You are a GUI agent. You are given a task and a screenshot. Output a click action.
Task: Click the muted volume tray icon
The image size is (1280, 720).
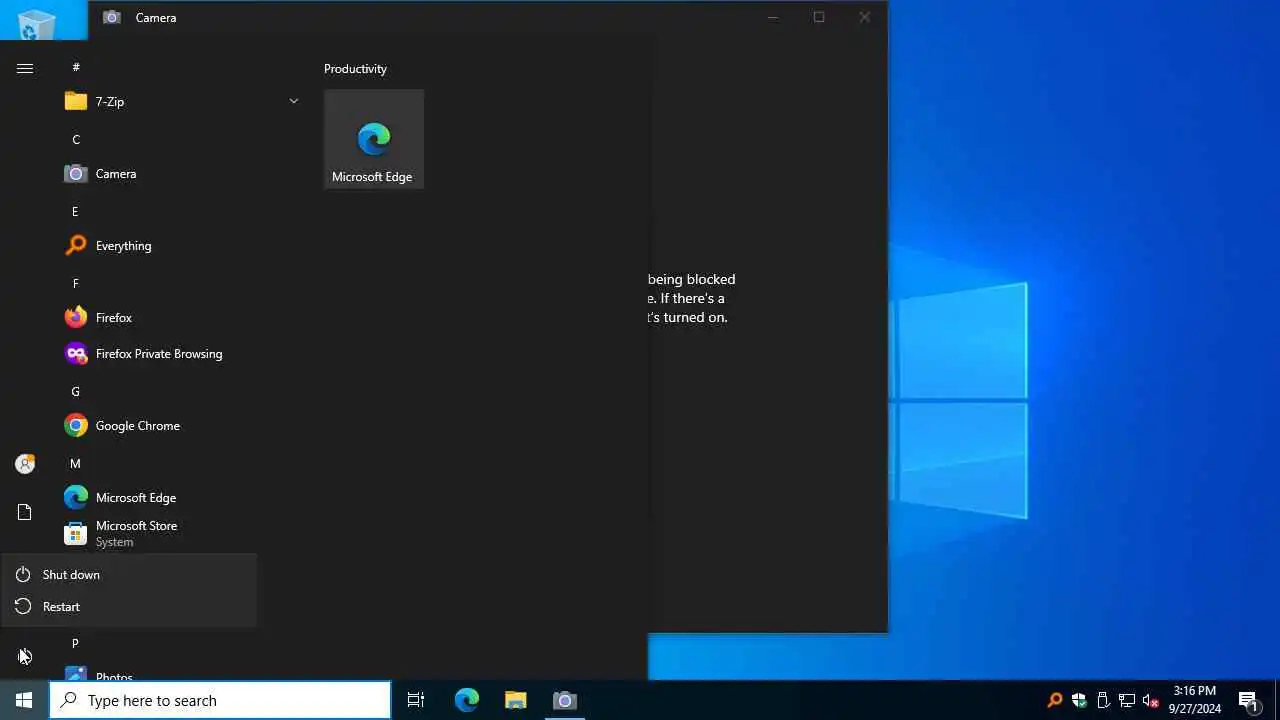click(x=1151, y=700)
